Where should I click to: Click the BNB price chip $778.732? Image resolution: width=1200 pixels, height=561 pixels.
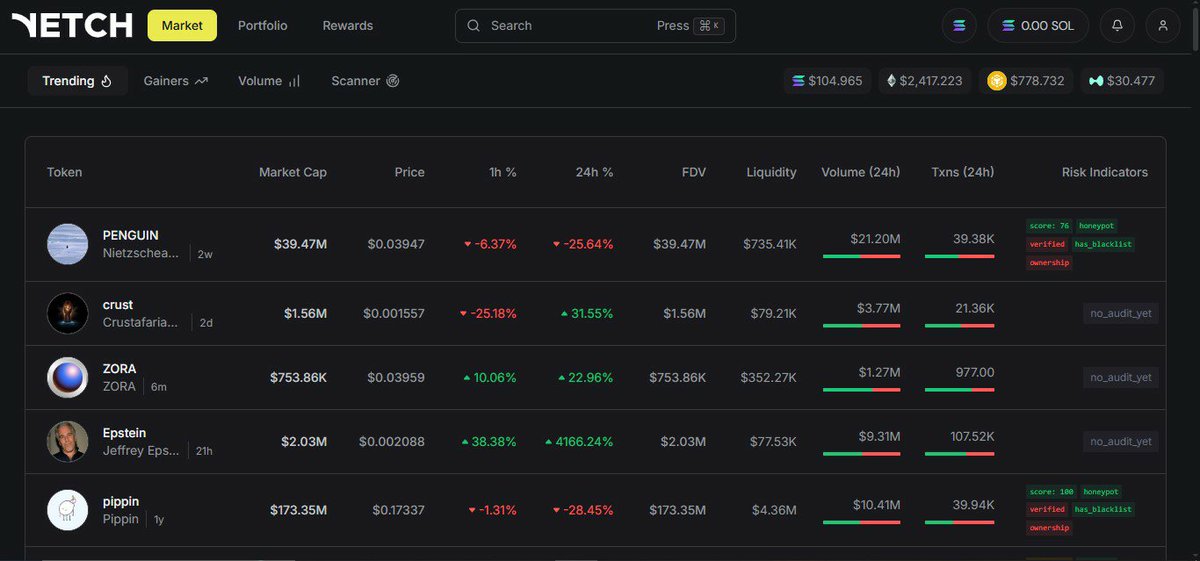1026,81
